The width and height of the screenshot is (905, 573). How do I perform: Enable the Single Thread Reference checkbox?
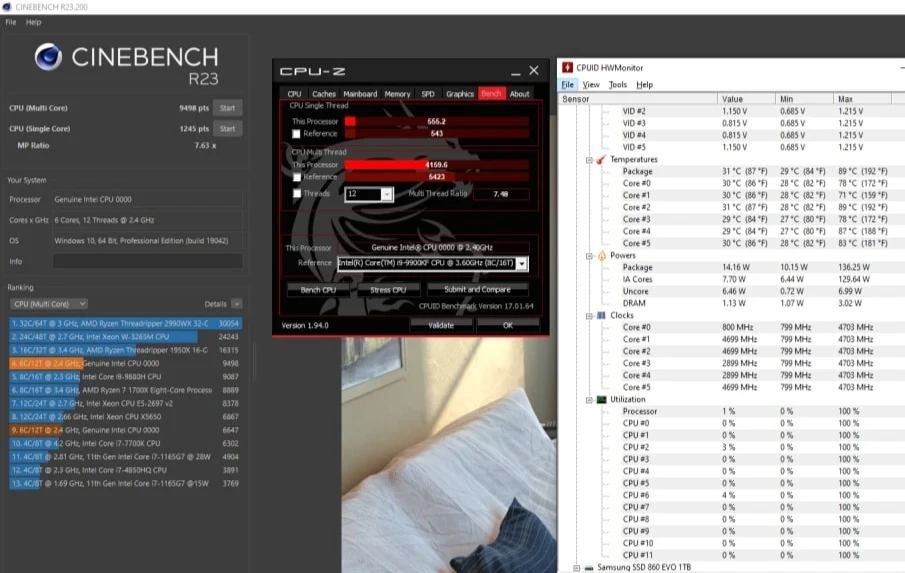pos(296,134)
